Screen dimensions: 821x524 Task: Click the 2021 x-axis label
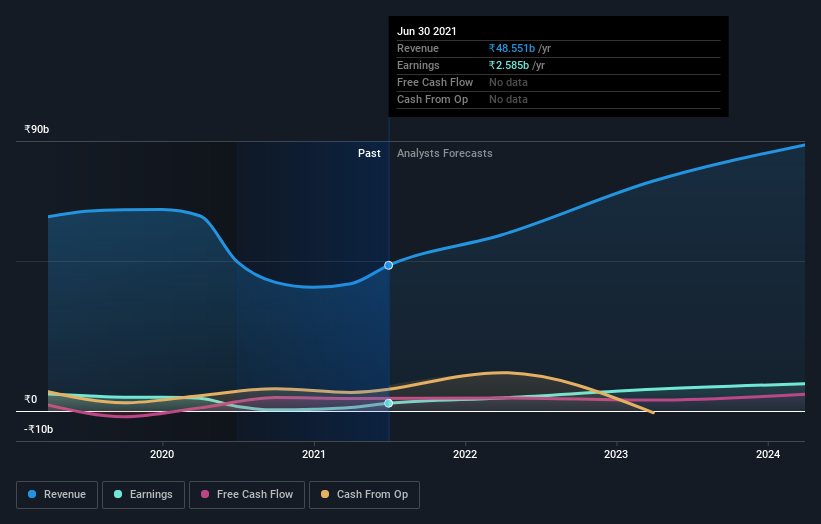[x=314, y=454]
